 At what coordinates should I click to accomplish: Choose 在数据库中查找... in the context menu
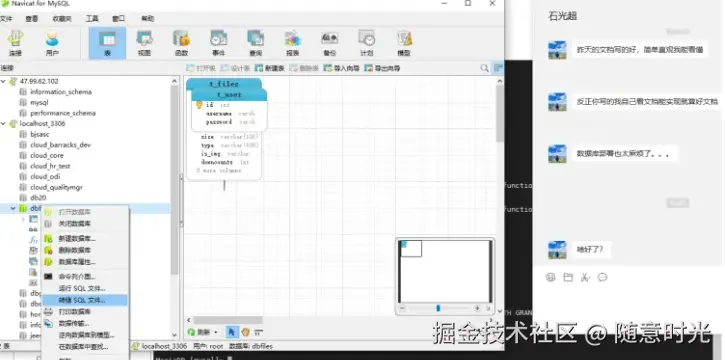coord(85,347)
